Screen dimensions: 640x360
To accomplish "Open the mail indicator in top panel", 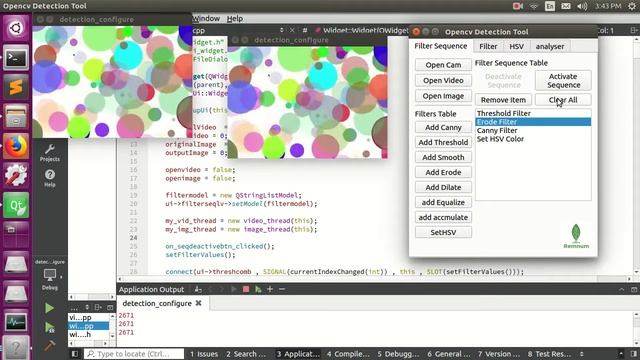I will pyautogui.click(x=566, y=6).
